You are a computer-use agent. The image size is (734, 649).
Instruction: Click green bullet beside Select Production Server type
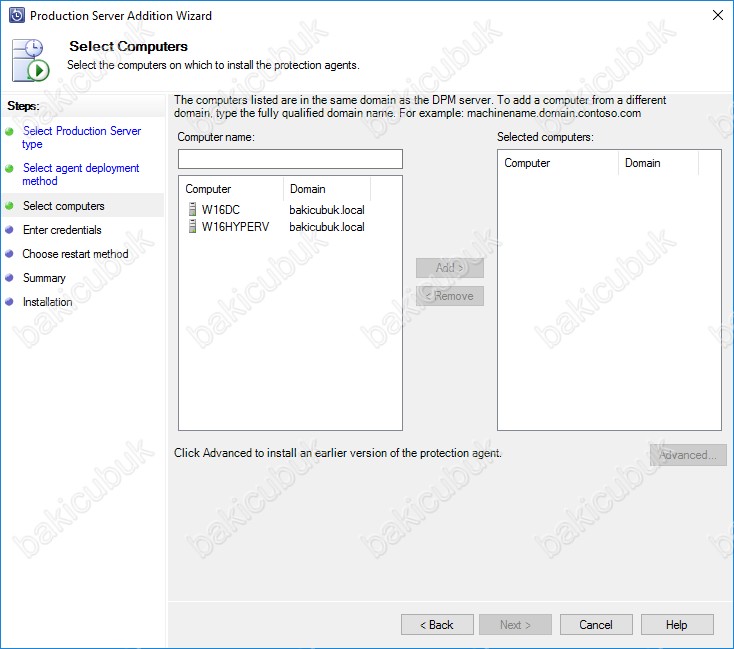(x=9, y=132)
